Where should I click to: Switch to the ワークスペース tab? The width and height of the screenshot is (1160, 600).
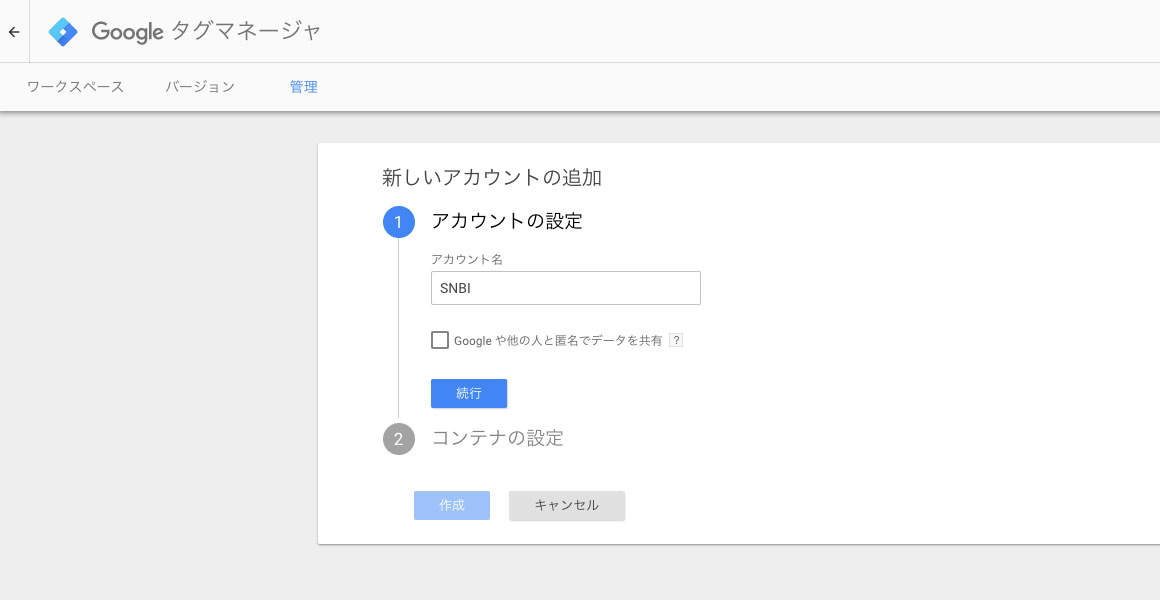pos(75,87)
